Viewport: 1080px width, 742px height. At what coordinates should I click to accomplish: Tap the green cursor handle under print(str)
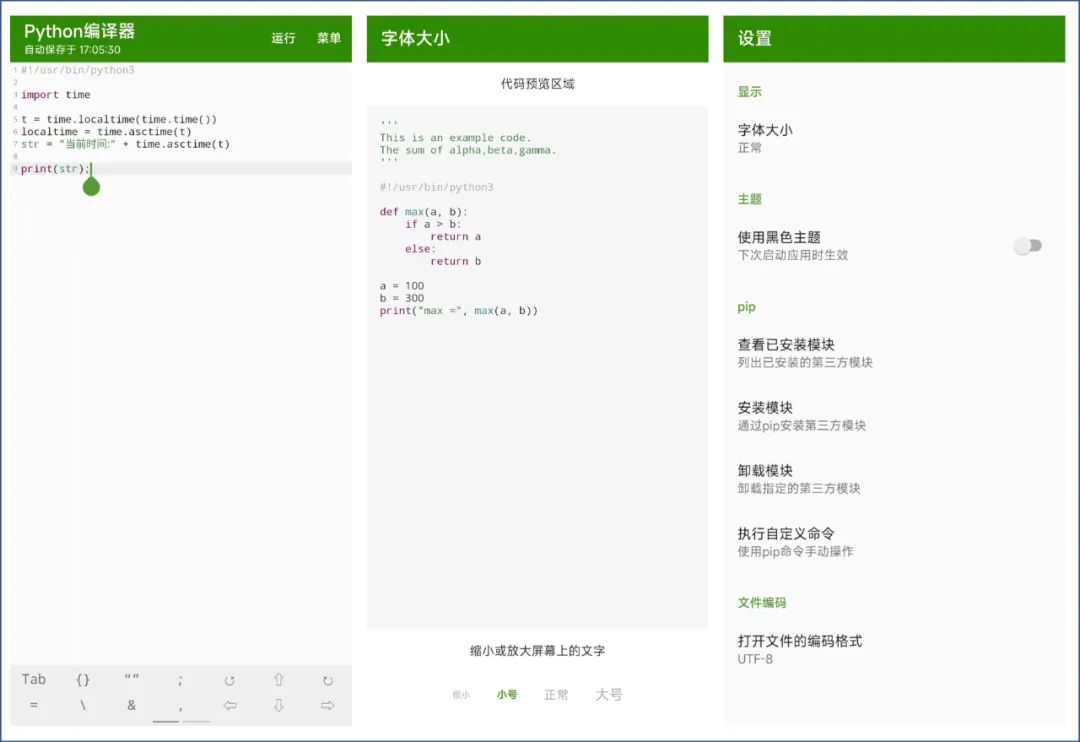[x=91, y=186]
